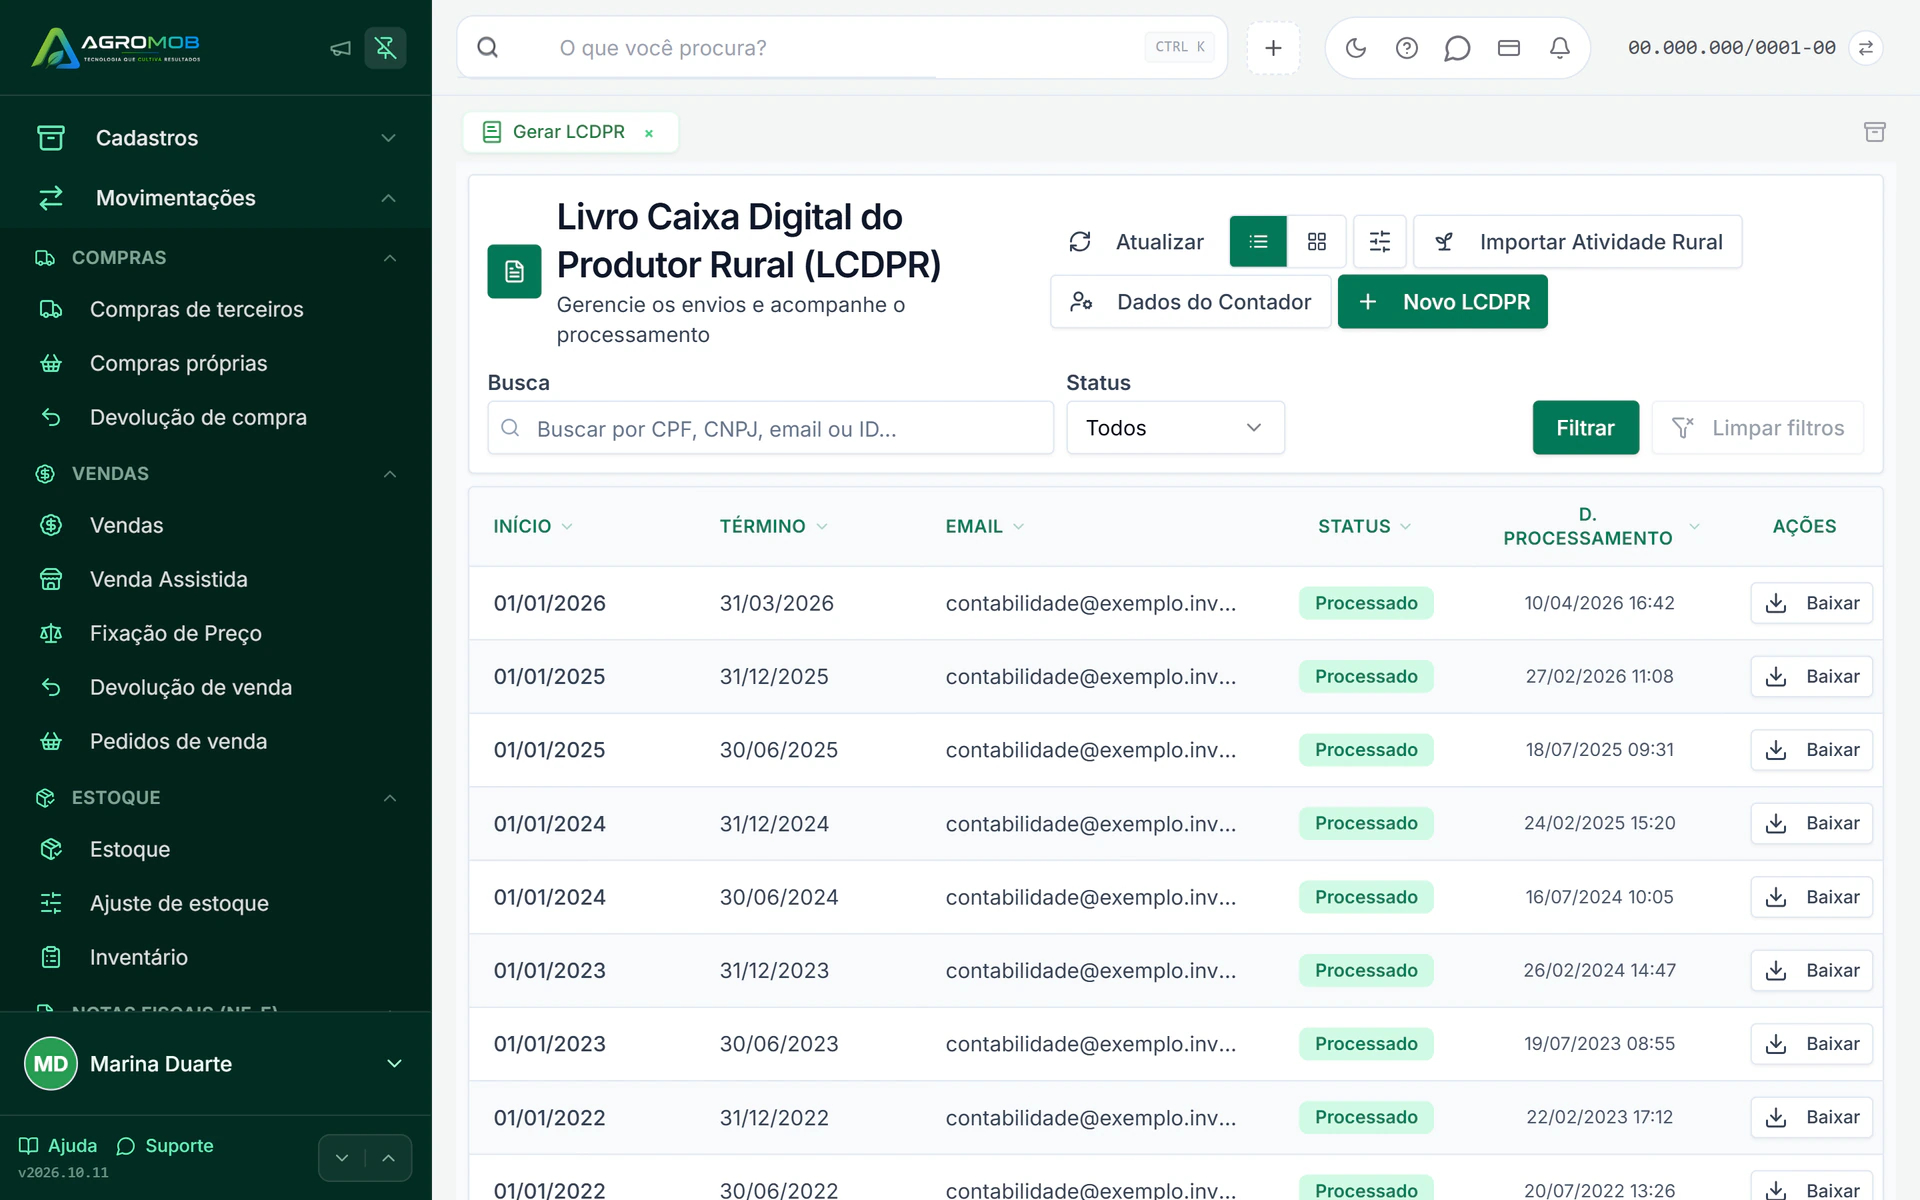Click Atualizar to refresh the list
Image resolution: width=1920 pixels, height=1200 pixels.
(x=1136, y=242)
